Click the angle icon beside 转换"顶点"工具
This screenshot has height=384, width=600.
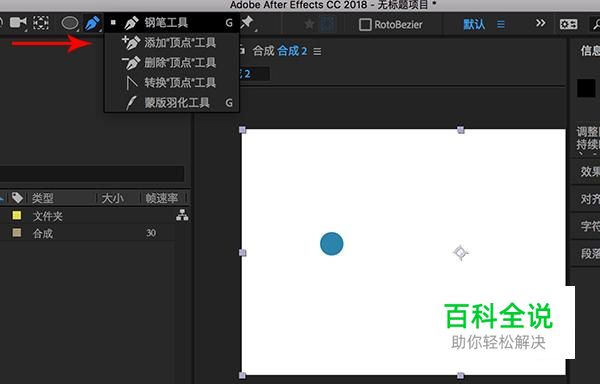tap(132, 82)
